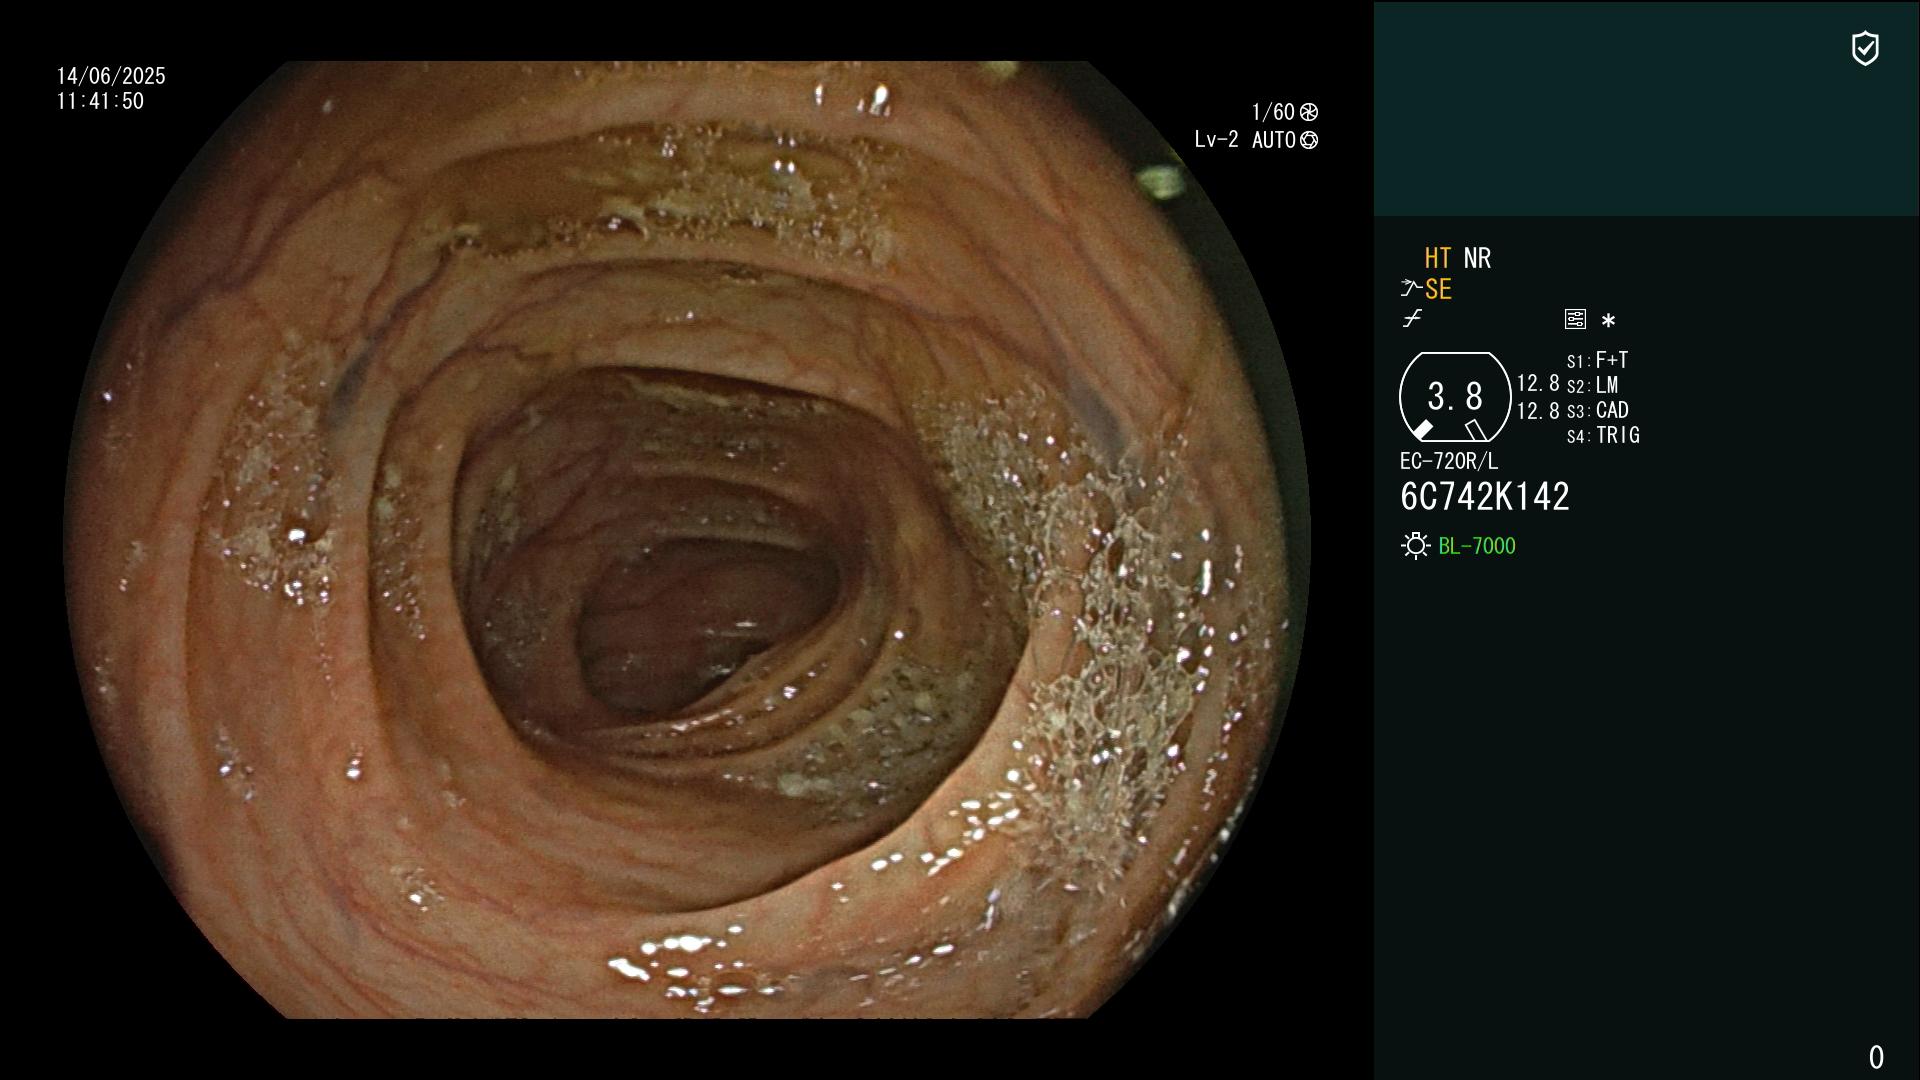Click switch assignment S2: LM
This screenshot has height=1080, width=1920.
tap(1593, 386)
